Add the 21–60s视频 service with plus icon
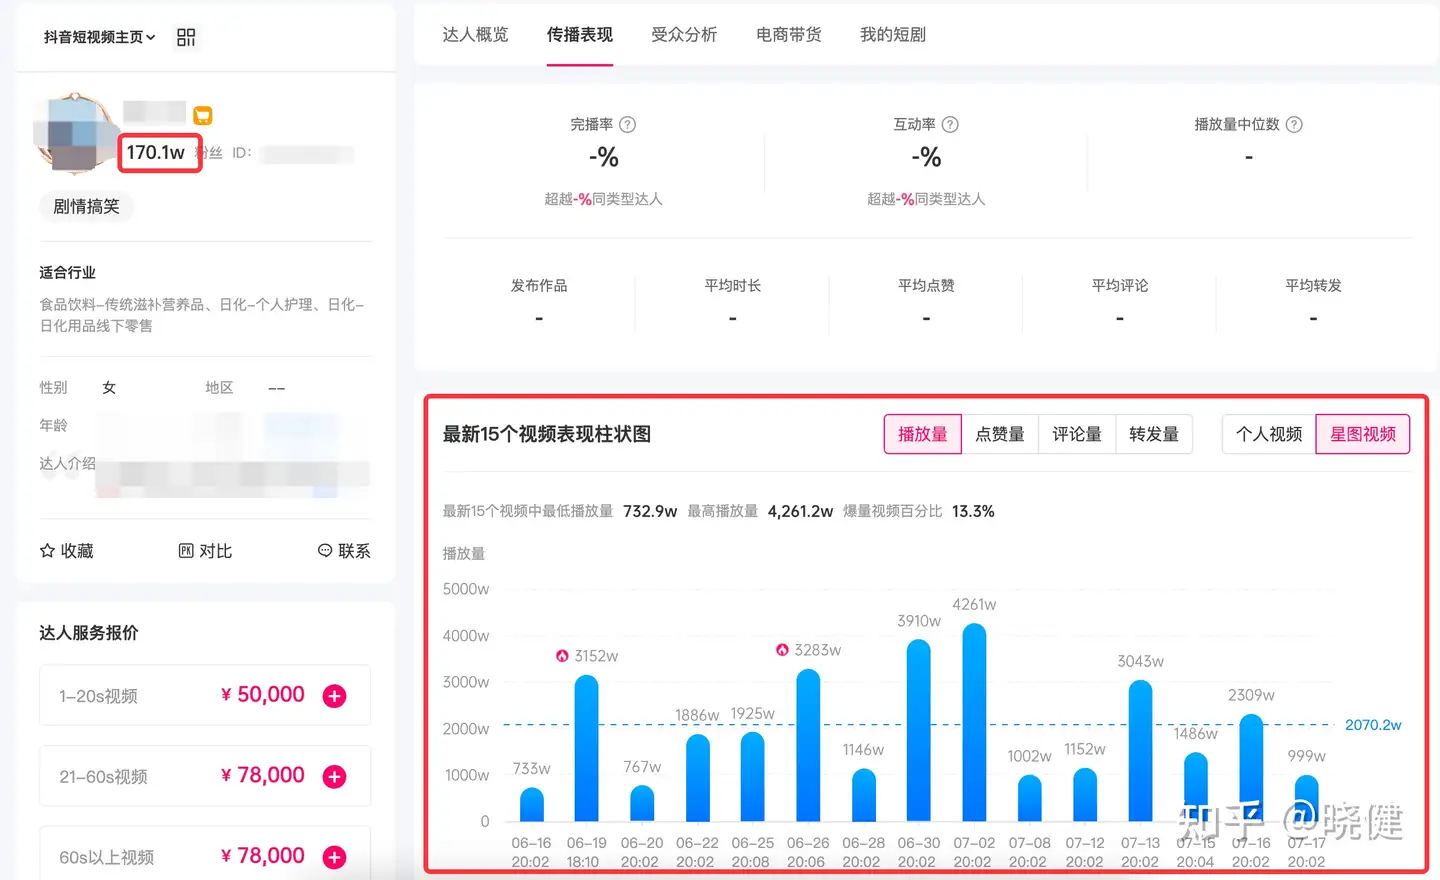1440x880 pixels. pos(334,777)
